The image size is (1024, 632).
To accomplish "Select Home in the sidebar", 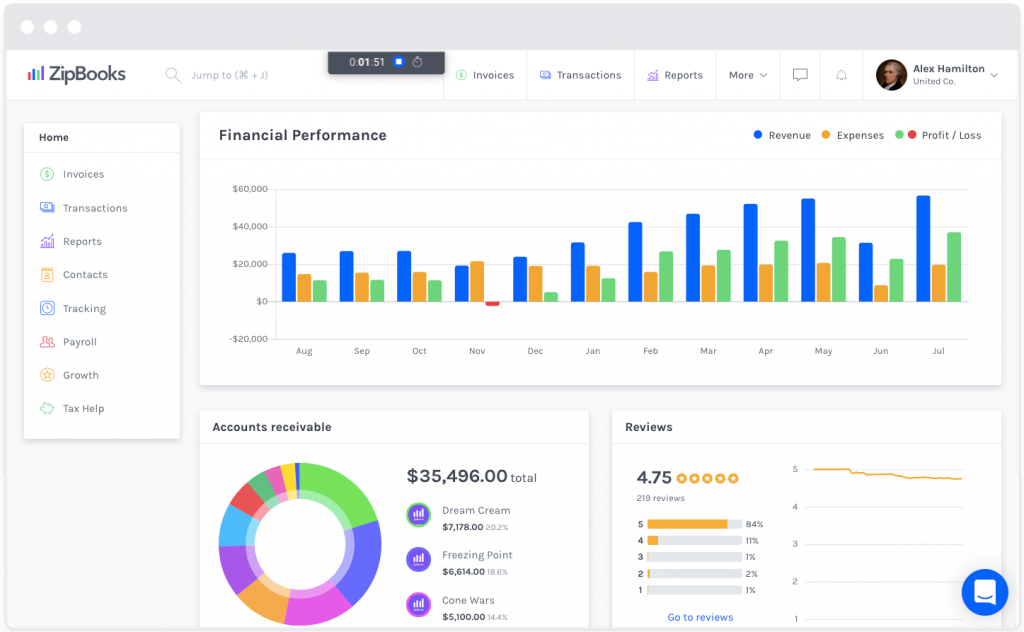I will 54,137.
